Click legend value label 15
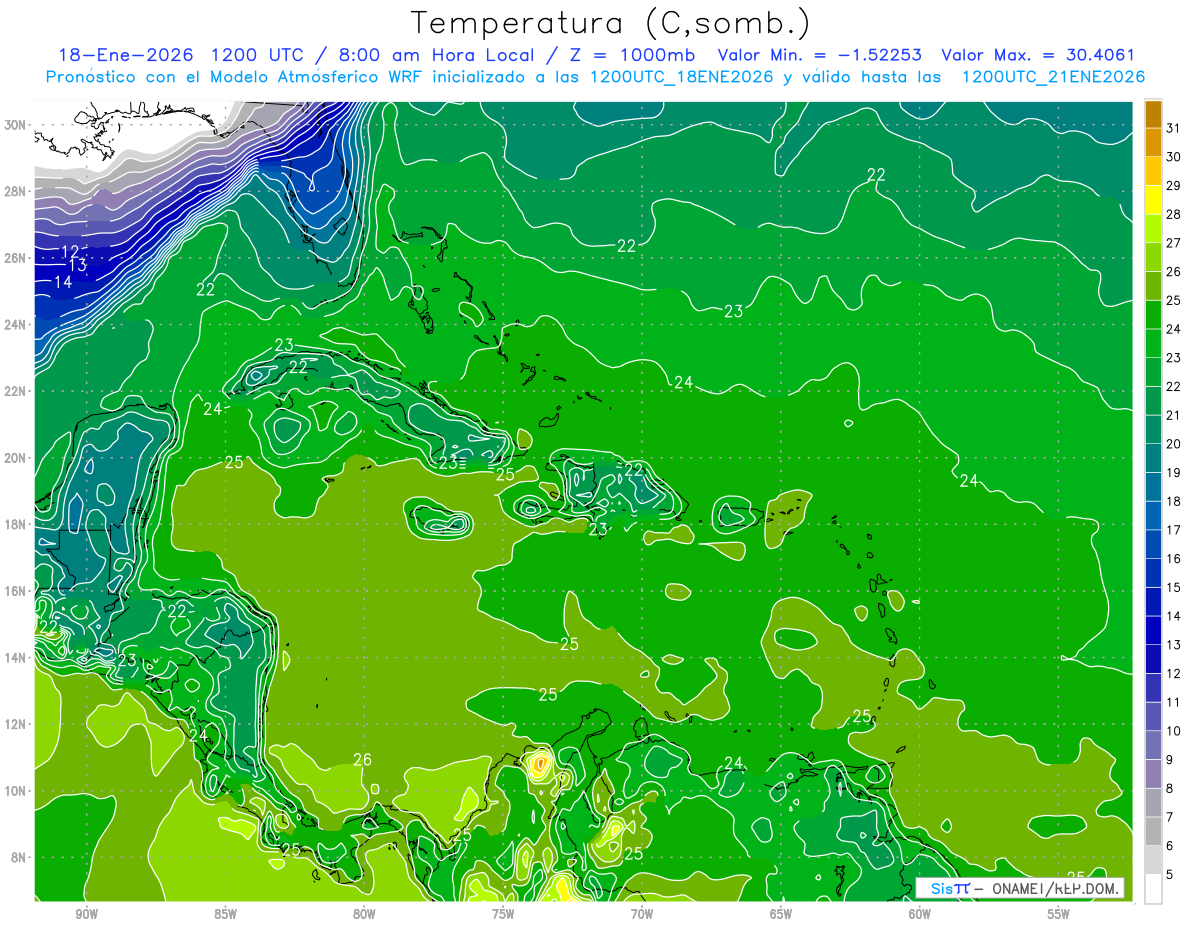Screen dimensions: 1200x927 [1174, 588]
